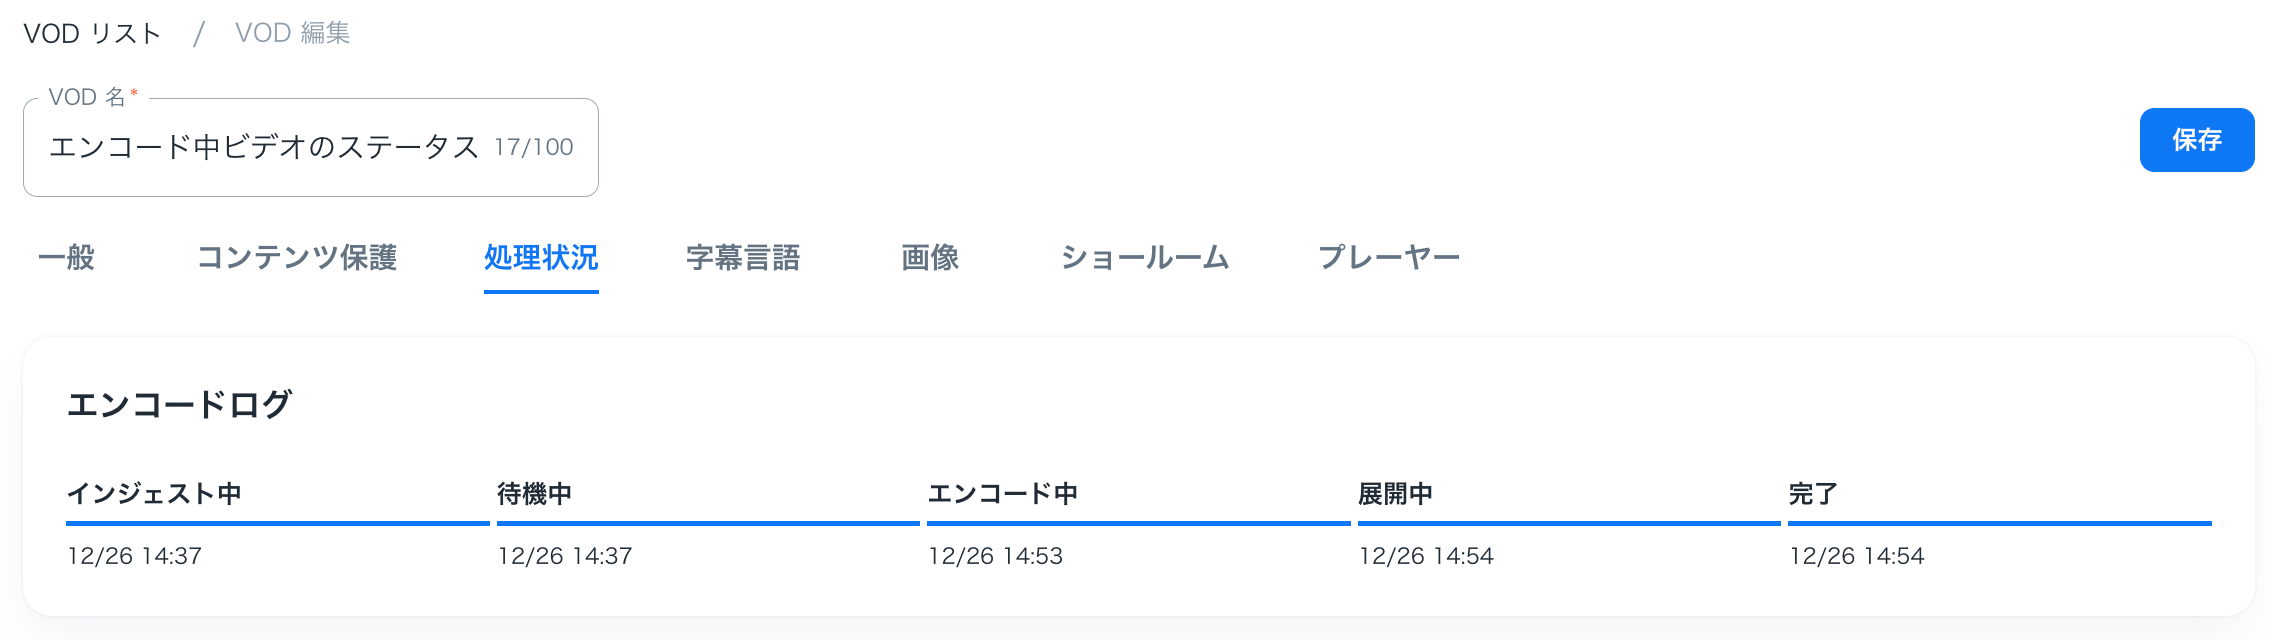
Task: Switch to the 一般 tab
Action: [x=66, y=258]
